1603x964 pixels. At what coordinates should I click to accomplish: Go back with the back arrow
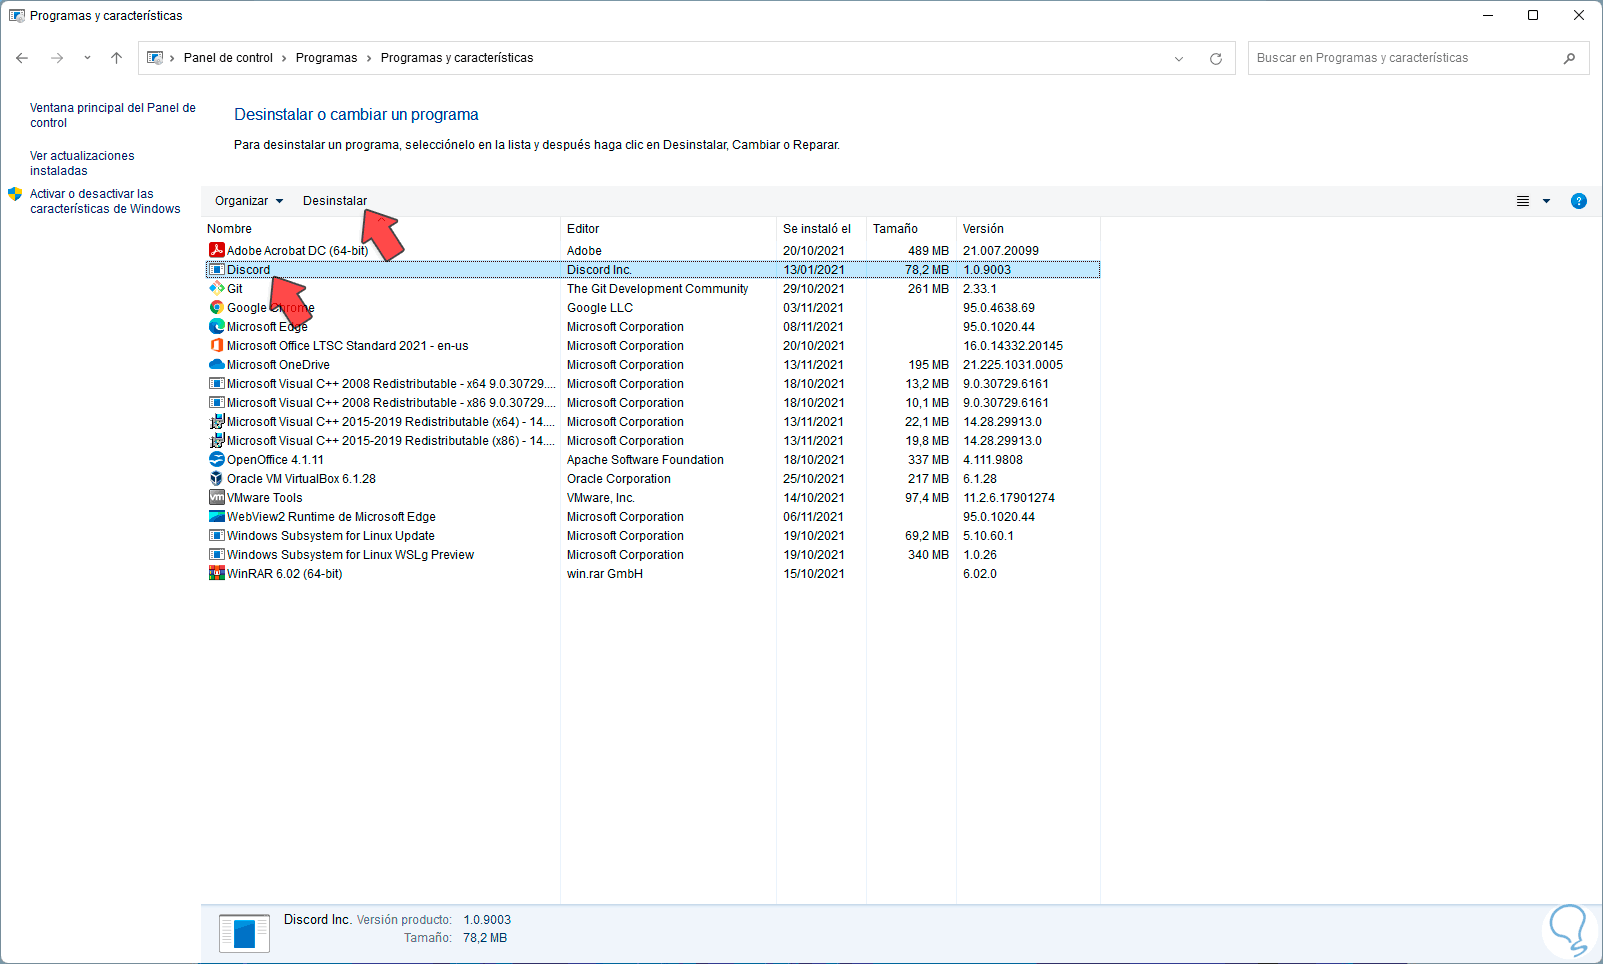pos(22,58)
